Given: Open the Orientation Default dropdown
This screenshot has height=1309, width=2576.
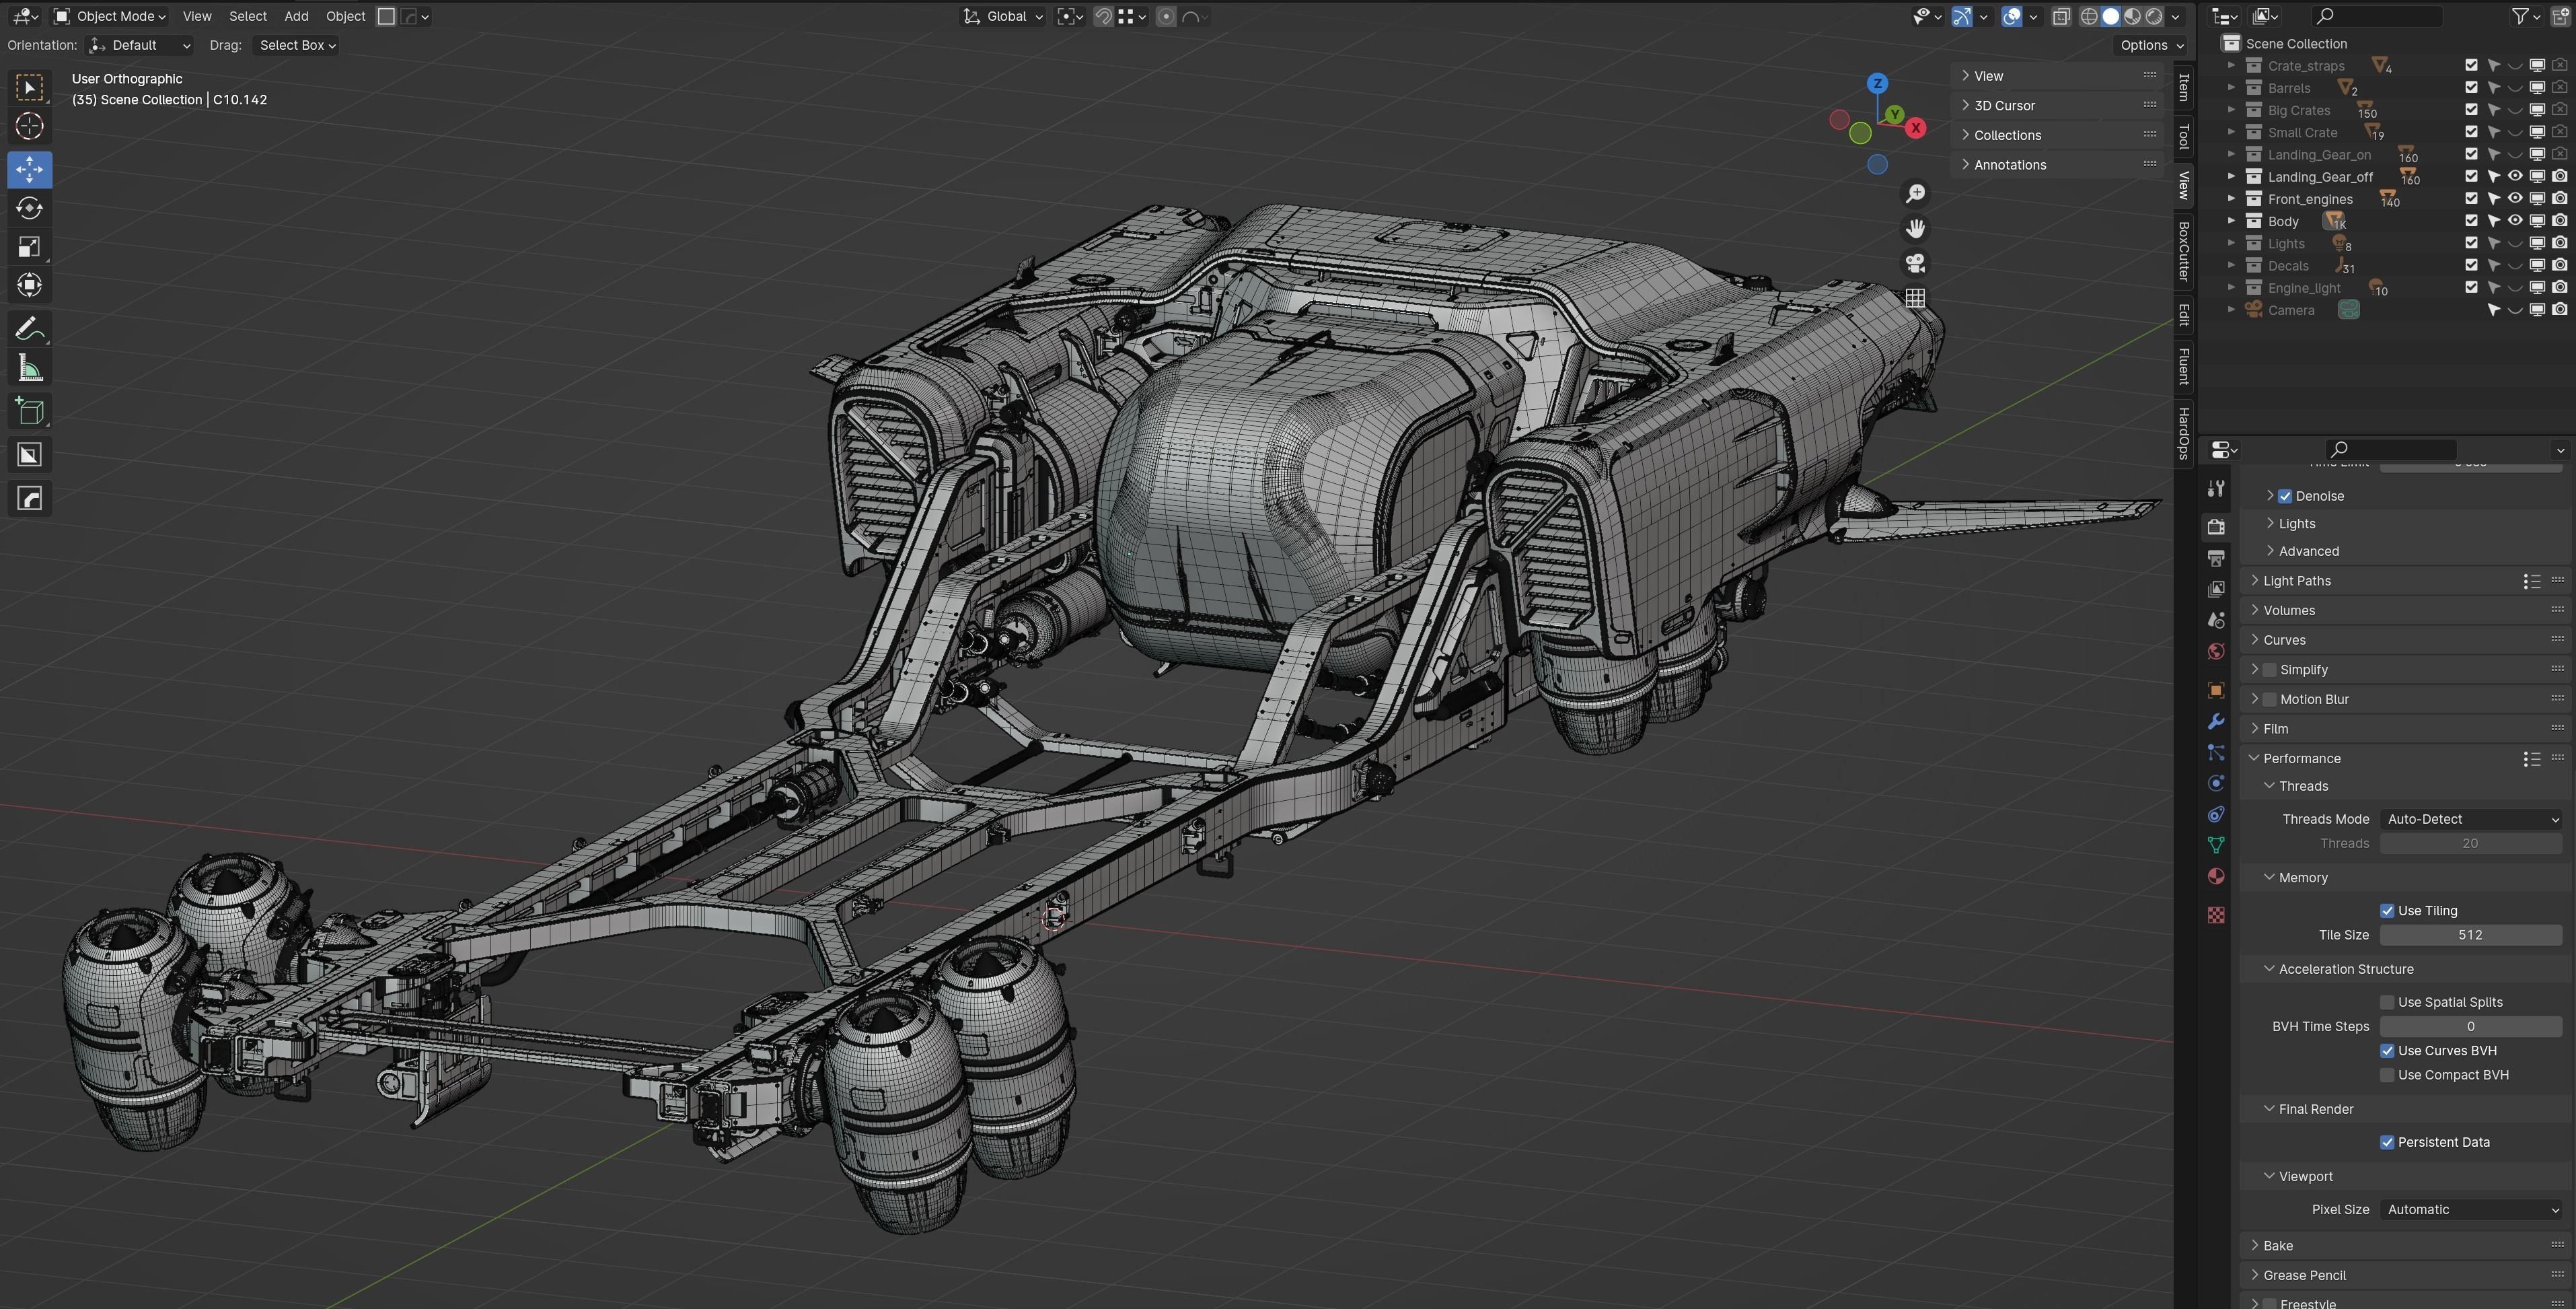Looking at the screenshot, I should 140,45.
